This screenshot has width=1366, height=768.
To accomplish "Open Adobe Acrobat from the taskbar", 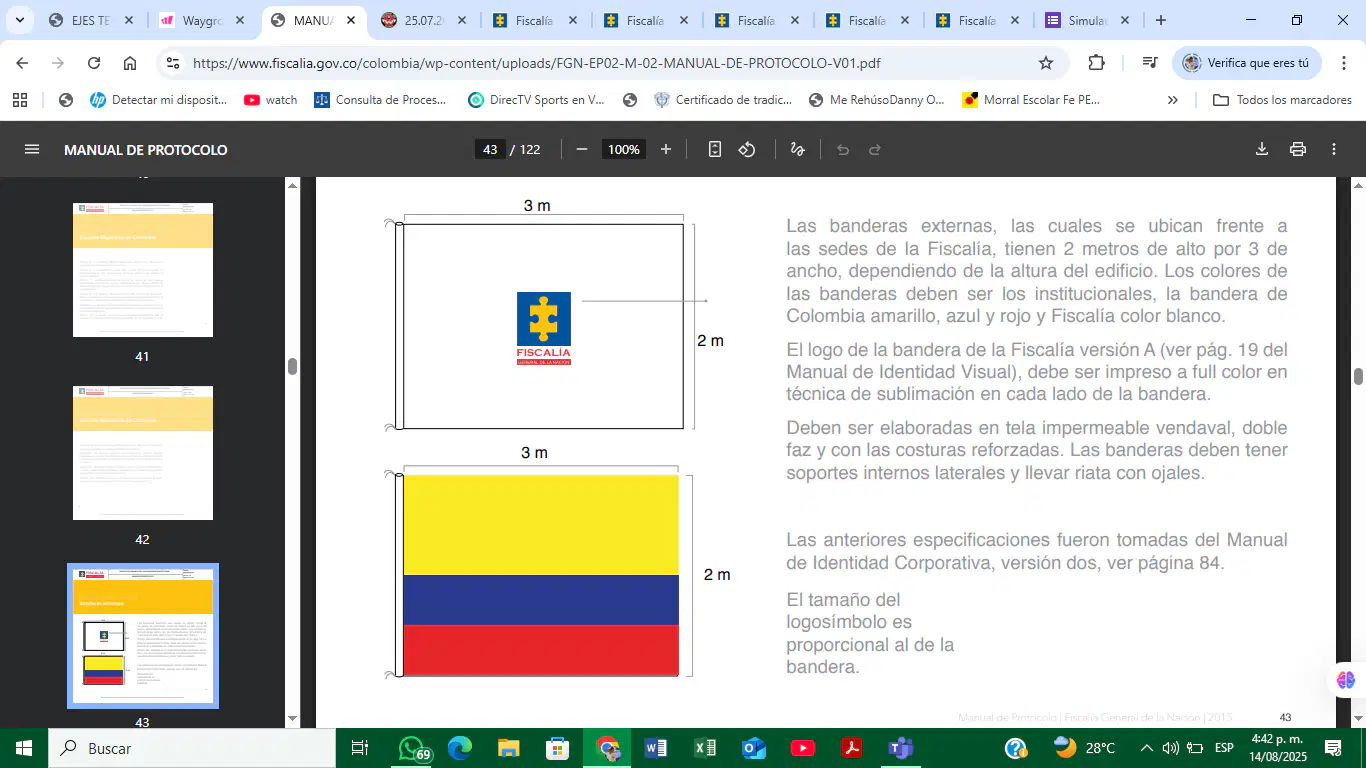I will [x=852, y=748].
